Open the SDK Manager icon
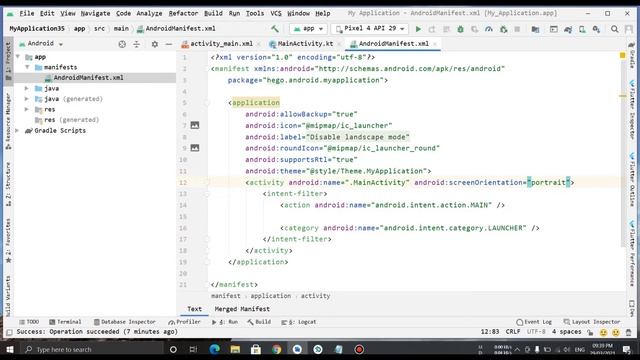The image size is (640, 360). tap(596, 29)
